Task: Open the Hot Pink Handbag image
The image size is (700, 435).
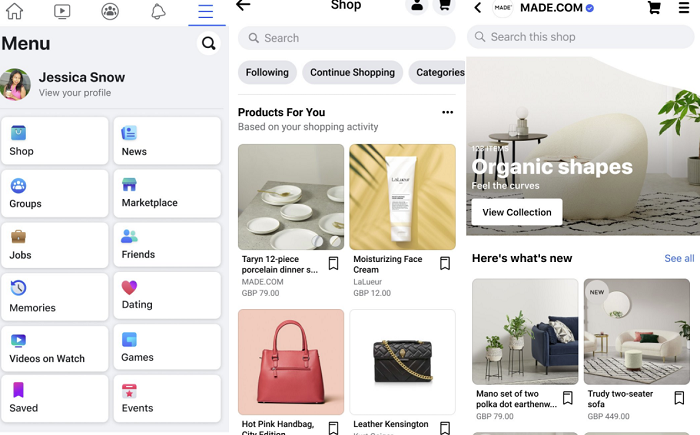Action: coord(291,362)
